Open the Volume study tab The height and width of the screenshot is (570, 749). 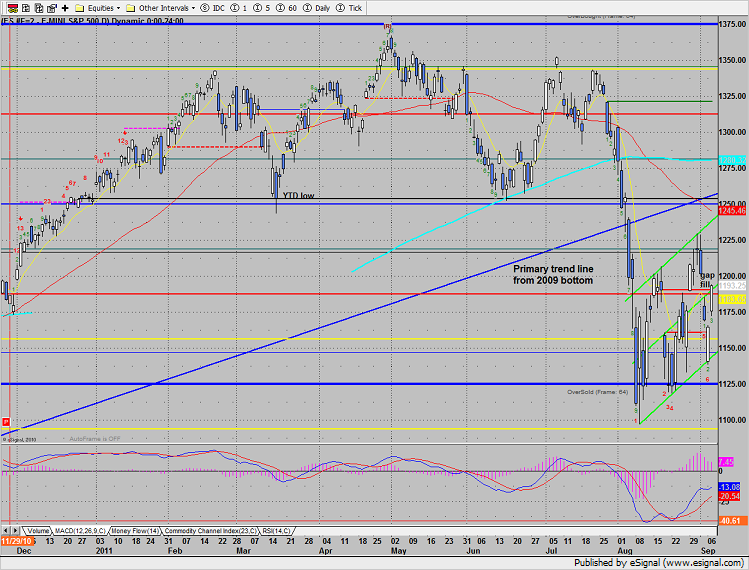(38, 531)
